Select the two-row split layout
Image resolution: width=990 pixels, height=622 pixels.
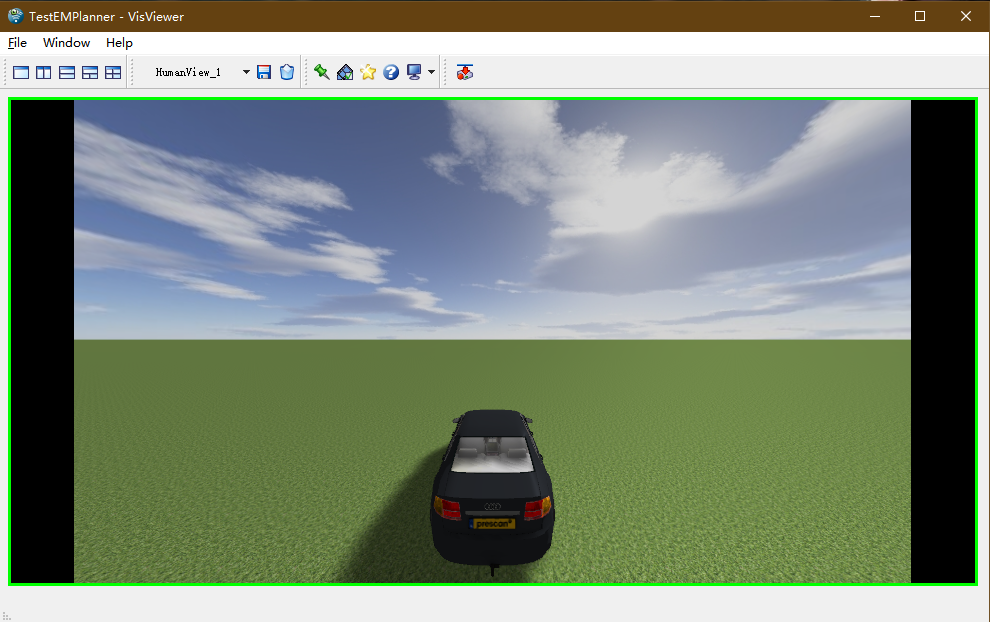point(67,73)
